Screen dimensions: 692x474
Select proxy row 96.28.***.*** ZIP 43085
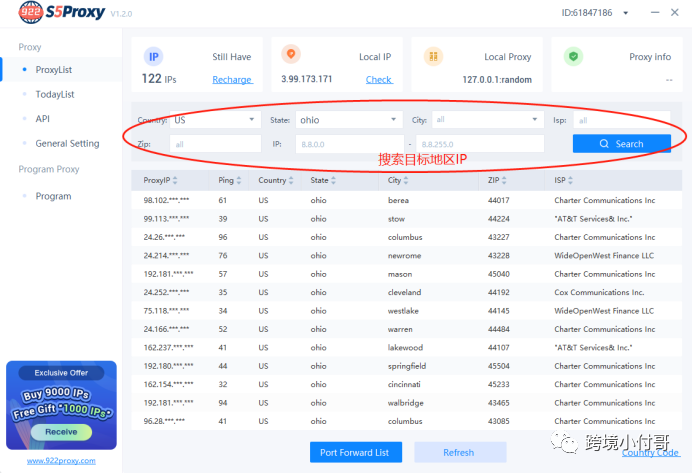pos(406,421)
